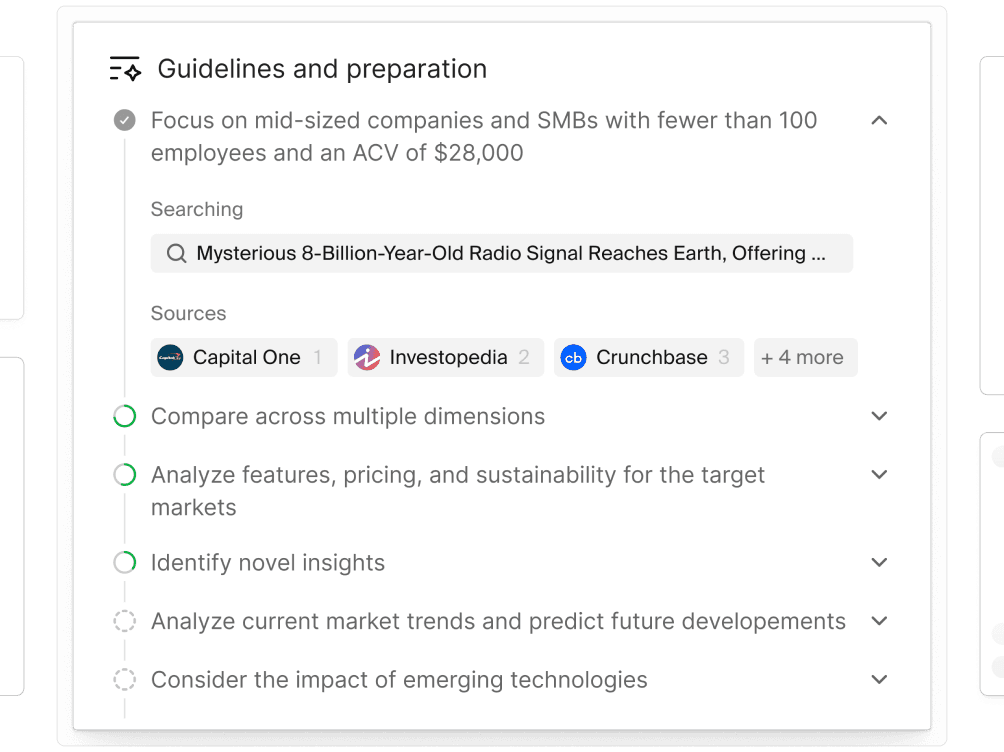The height and width of the screenshot is (752, 1004).
Task: Click the Investopedia logo icon
Action: click(367, 357)
